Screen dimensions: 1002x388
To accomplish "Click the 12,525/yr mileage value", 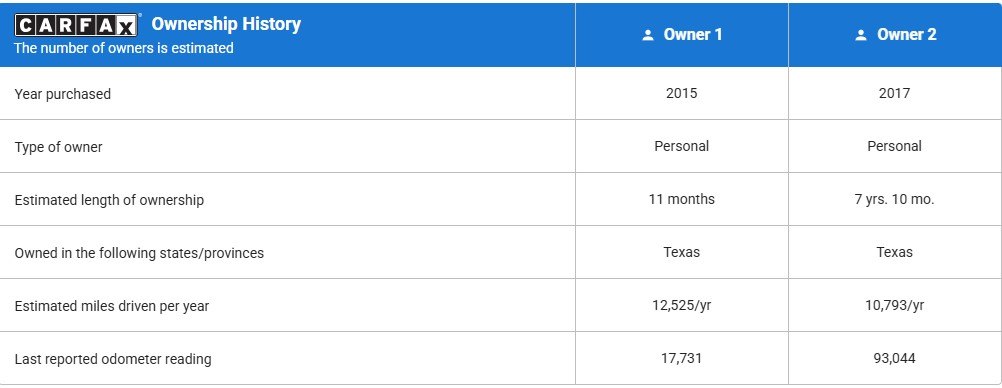I will tap(681, 306).
